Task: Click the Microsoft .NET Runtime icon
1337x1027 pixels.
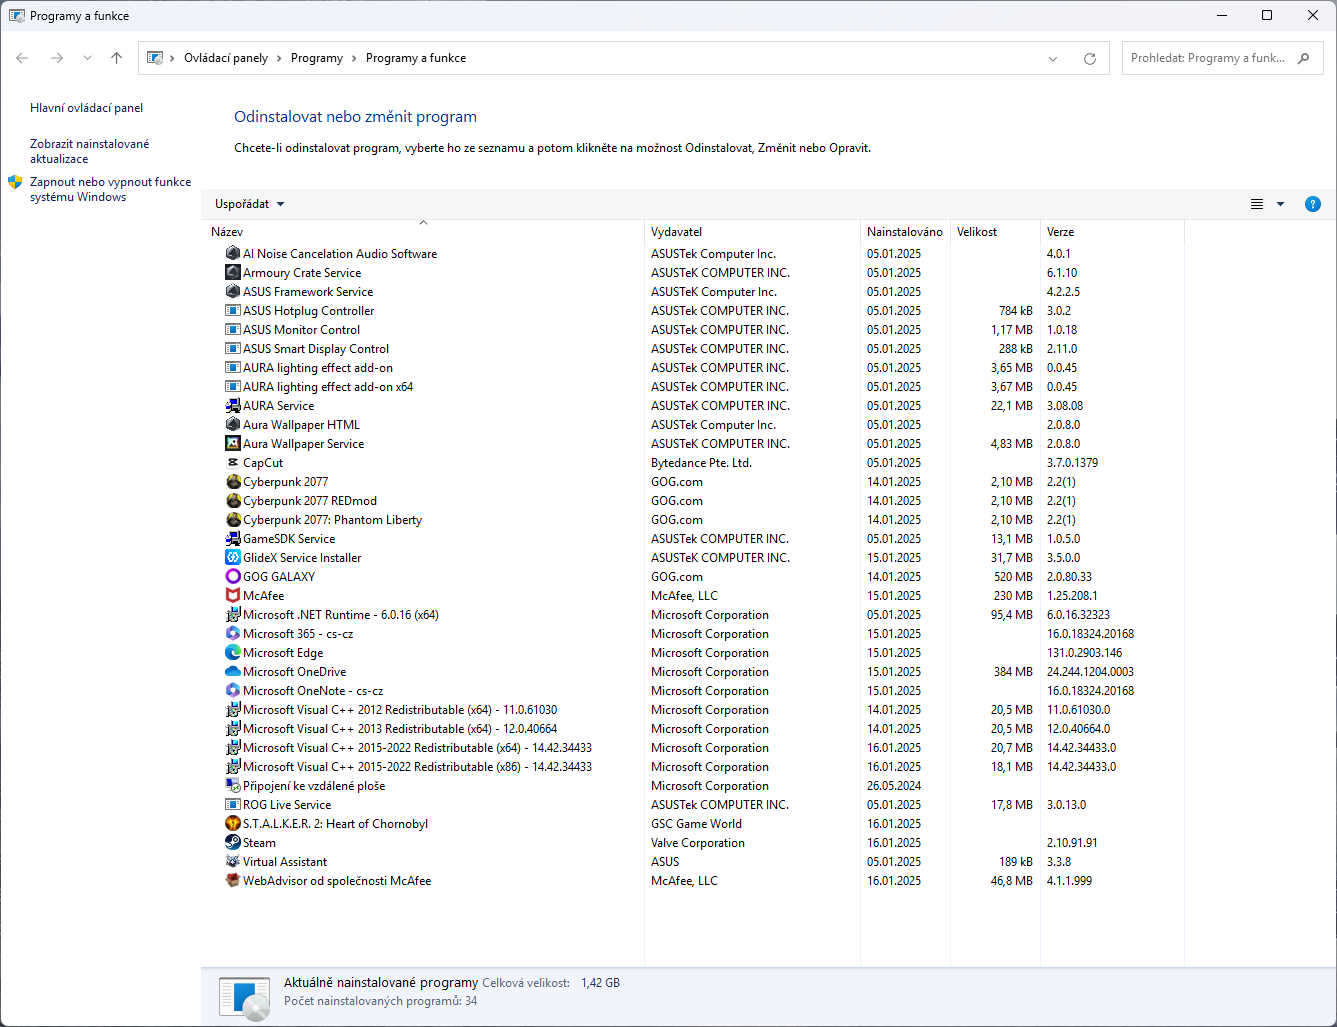Action: coord(233,615)
